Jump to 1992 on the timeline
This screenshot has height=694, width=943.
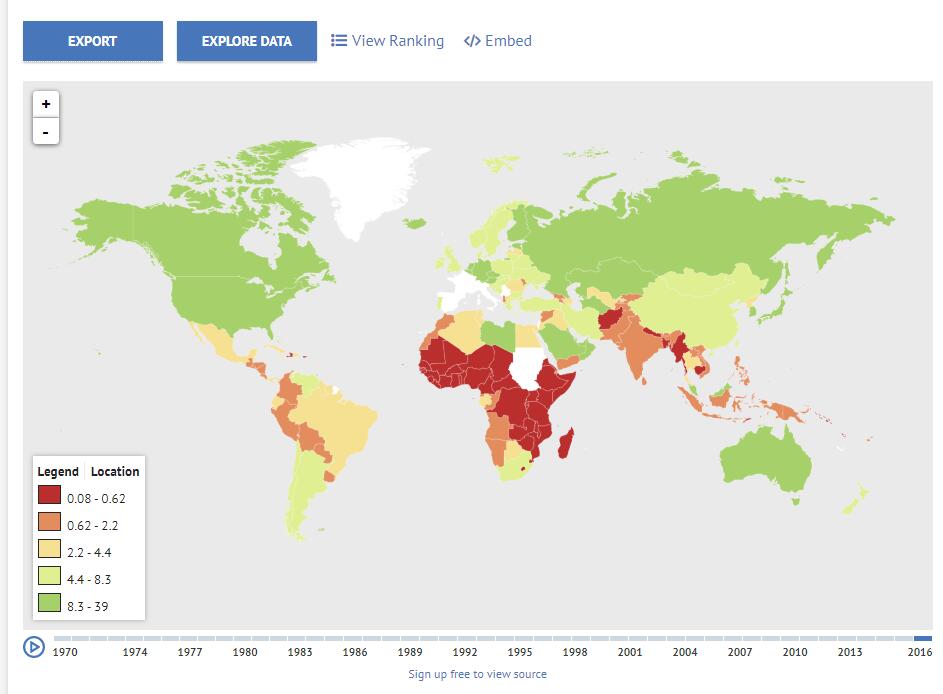[465, 652]
